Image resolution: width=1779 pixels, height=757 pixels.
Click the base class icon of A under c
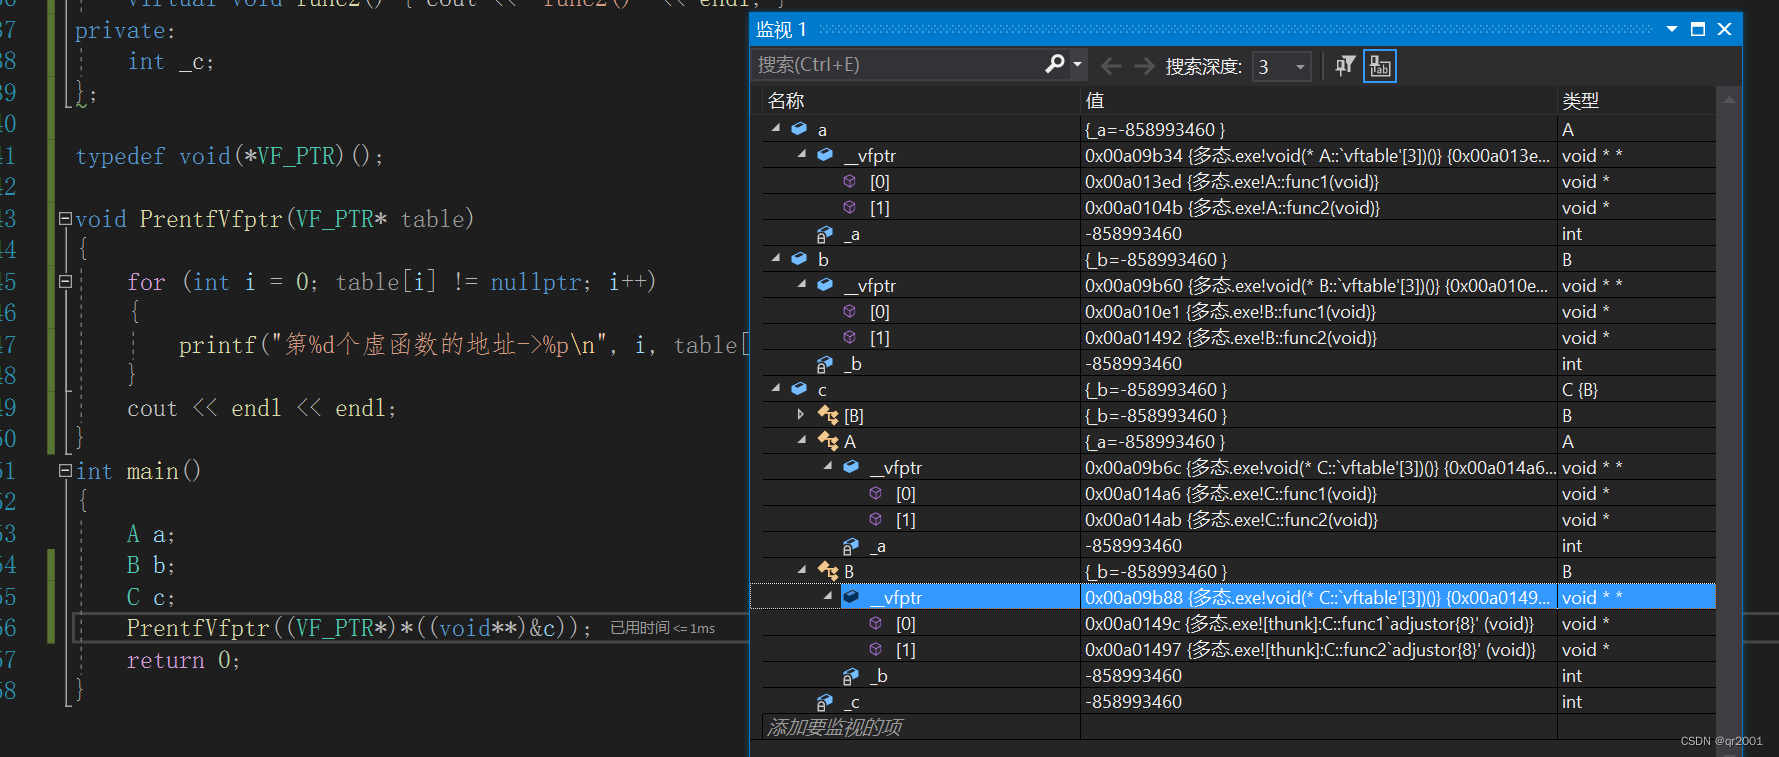point(828,441)
